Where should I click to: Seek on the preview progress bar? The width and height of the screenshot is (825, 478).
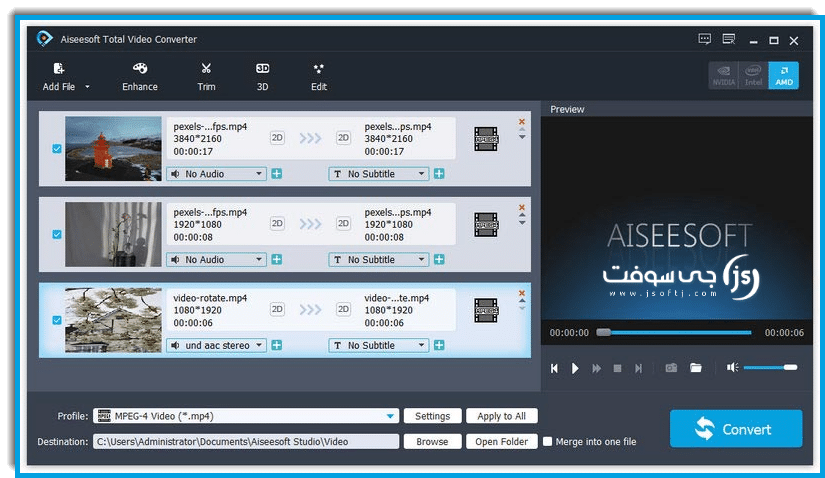(x=674, y=333)
